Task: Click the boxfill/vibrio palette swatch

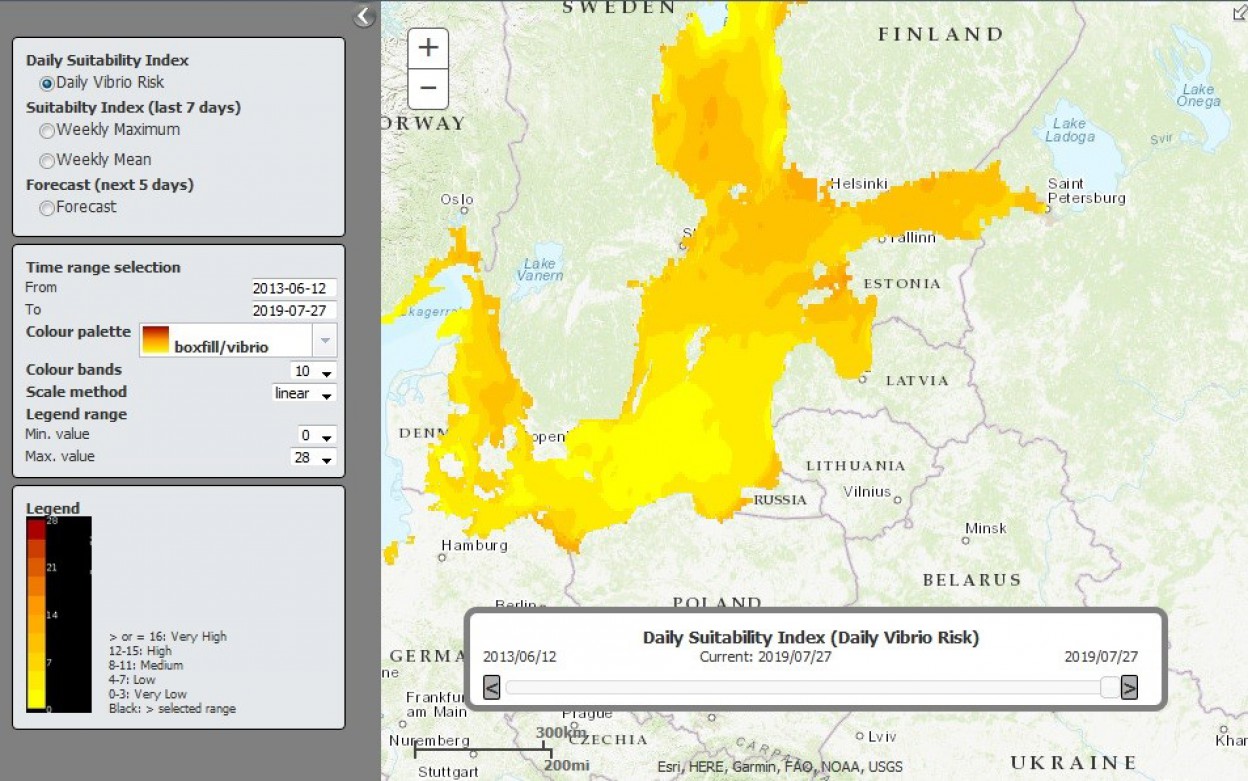Action: [x=156, y=340]
